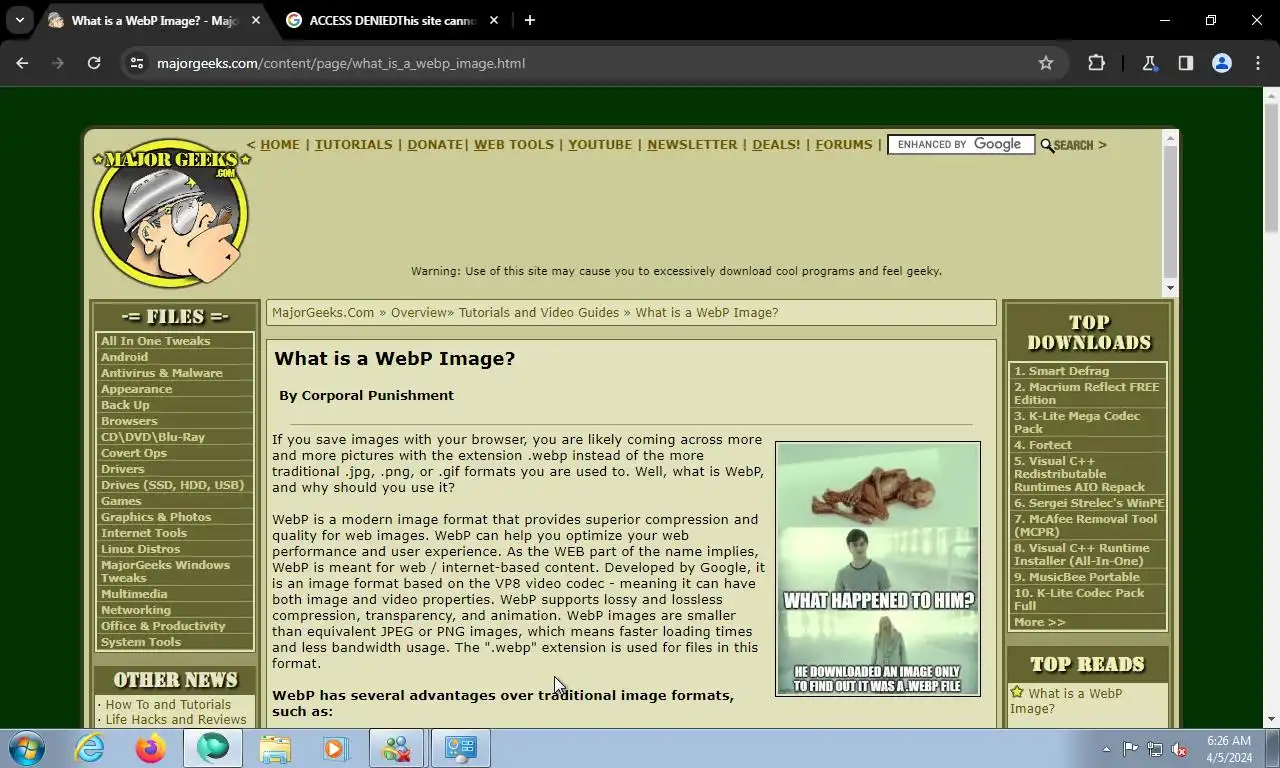Click MajorGeeks.Com breadcrumb link
This screenshot has width=1280, height=768.
coord(323,313)
